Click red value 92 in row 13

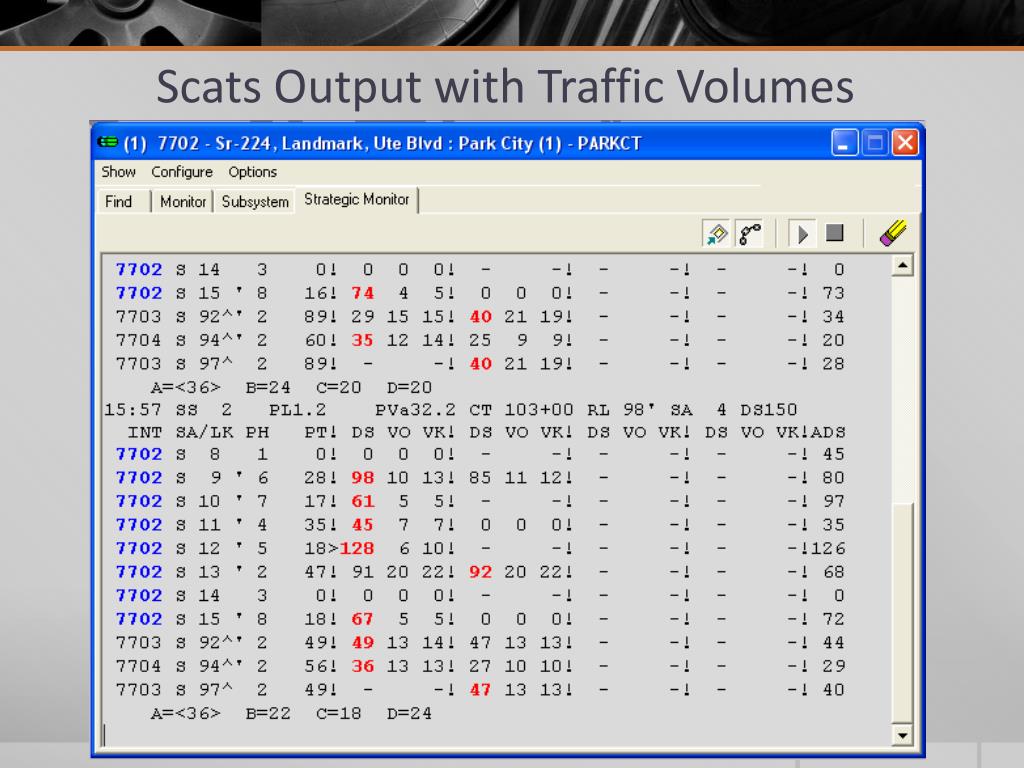tap(480, 571)
